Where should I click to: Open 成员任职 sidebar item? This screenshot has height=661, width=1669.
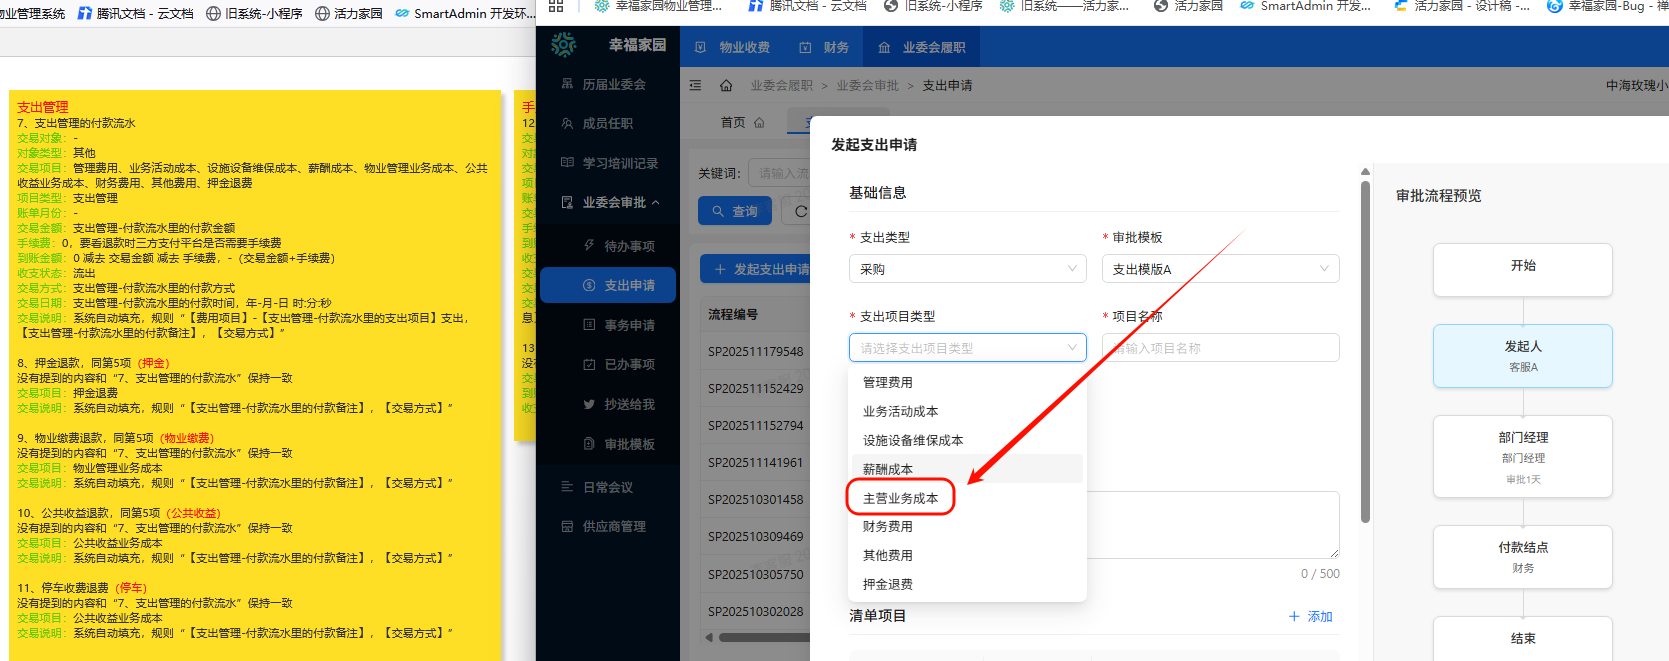click(608, 123)
